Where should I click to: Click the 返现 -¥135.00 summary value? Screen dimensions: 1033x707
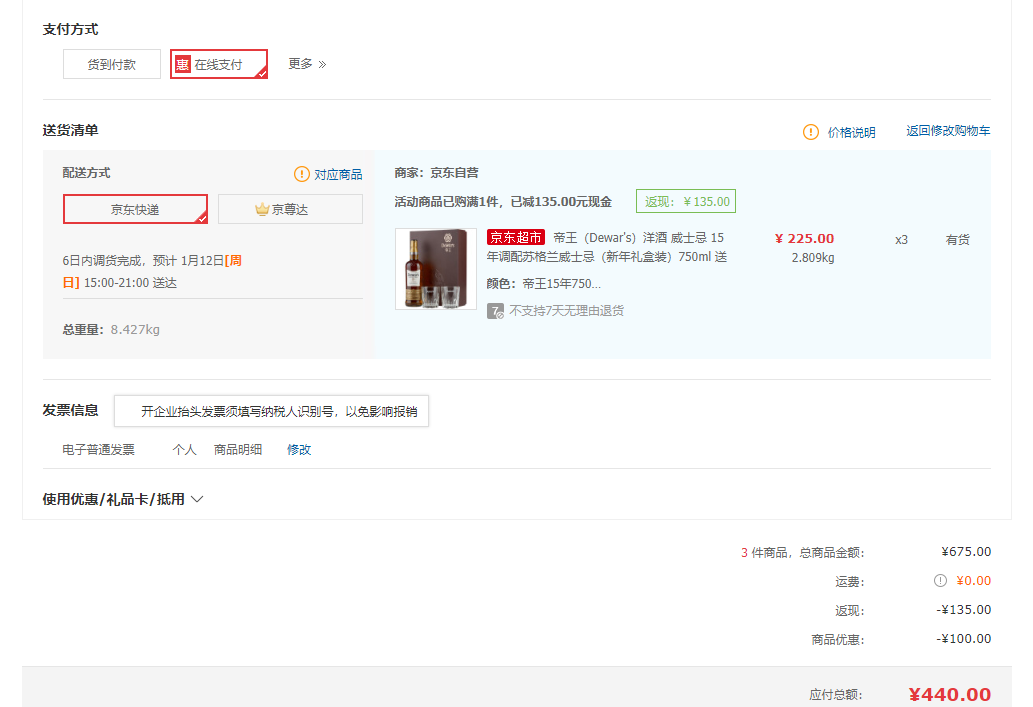[x=963, y=609]
